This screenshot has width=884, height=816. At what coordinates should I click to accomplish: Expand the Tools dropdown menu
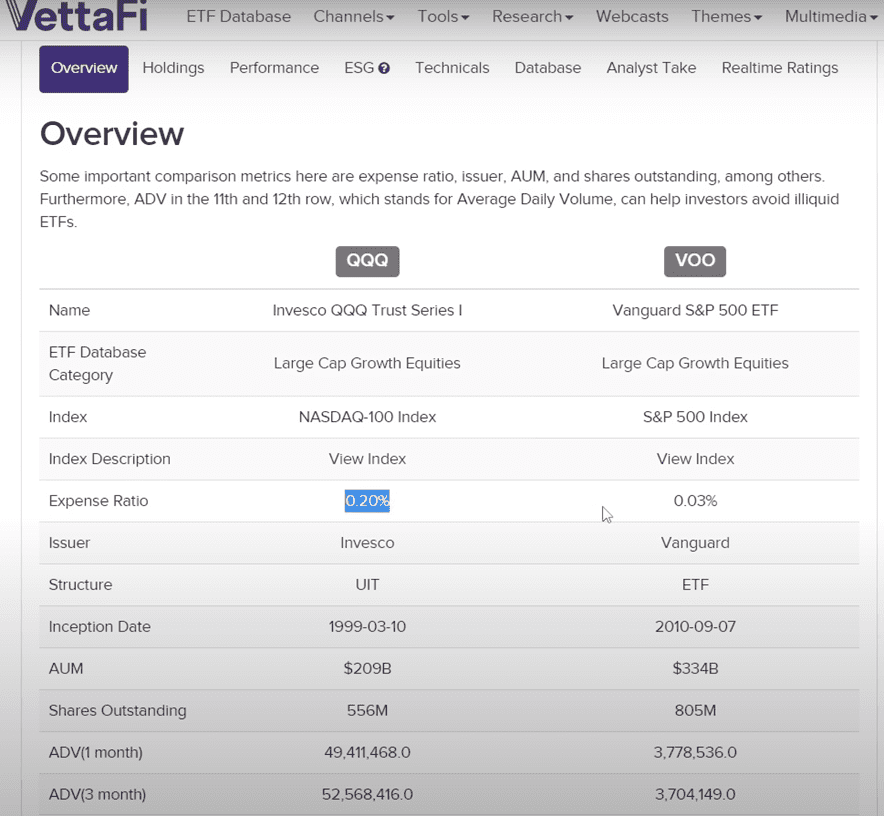click(443, 17)
